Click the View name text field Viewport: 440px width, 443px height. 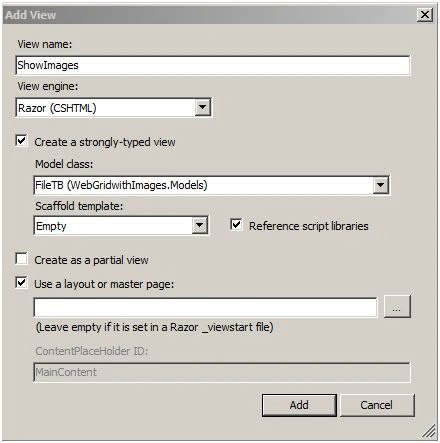[213, 65]
